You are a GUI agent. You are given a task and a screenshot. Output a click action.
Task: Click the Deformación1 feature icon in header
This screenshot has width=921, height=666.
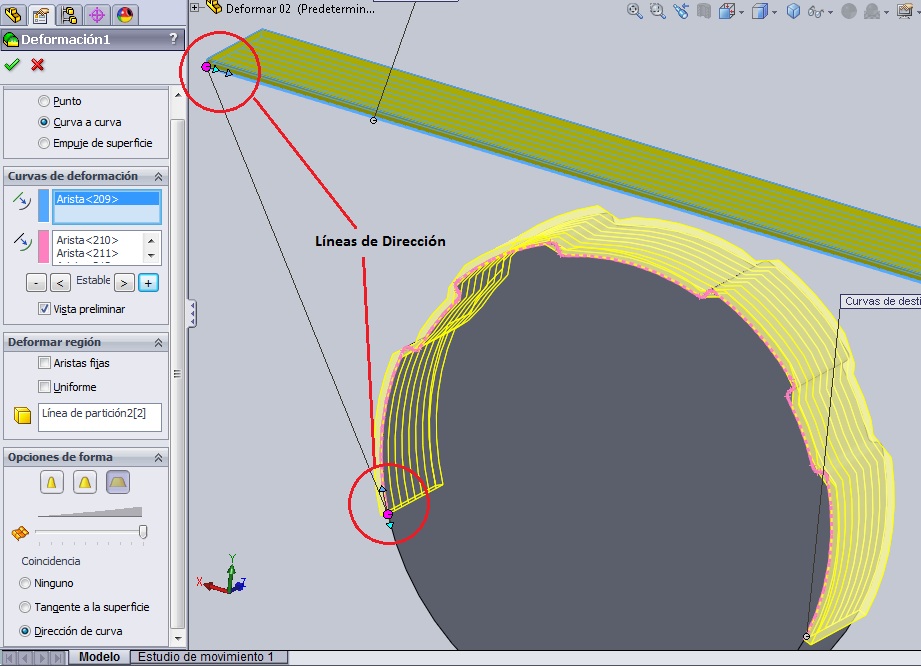pos(11,39)
